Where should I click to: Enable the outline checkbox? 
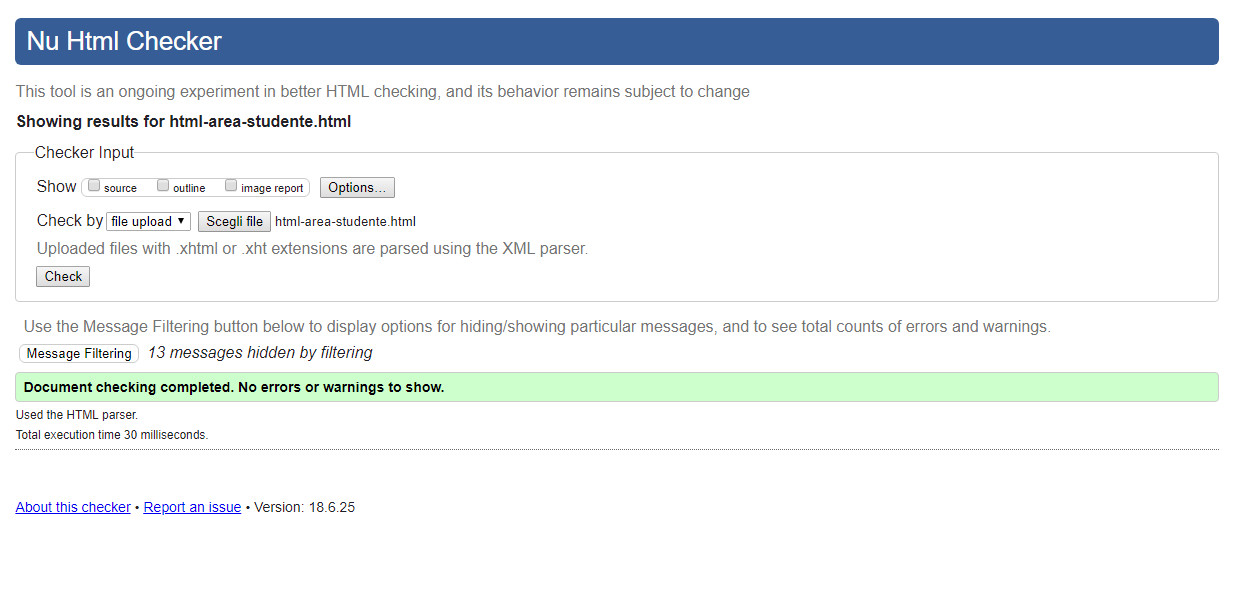coord(163,185)
